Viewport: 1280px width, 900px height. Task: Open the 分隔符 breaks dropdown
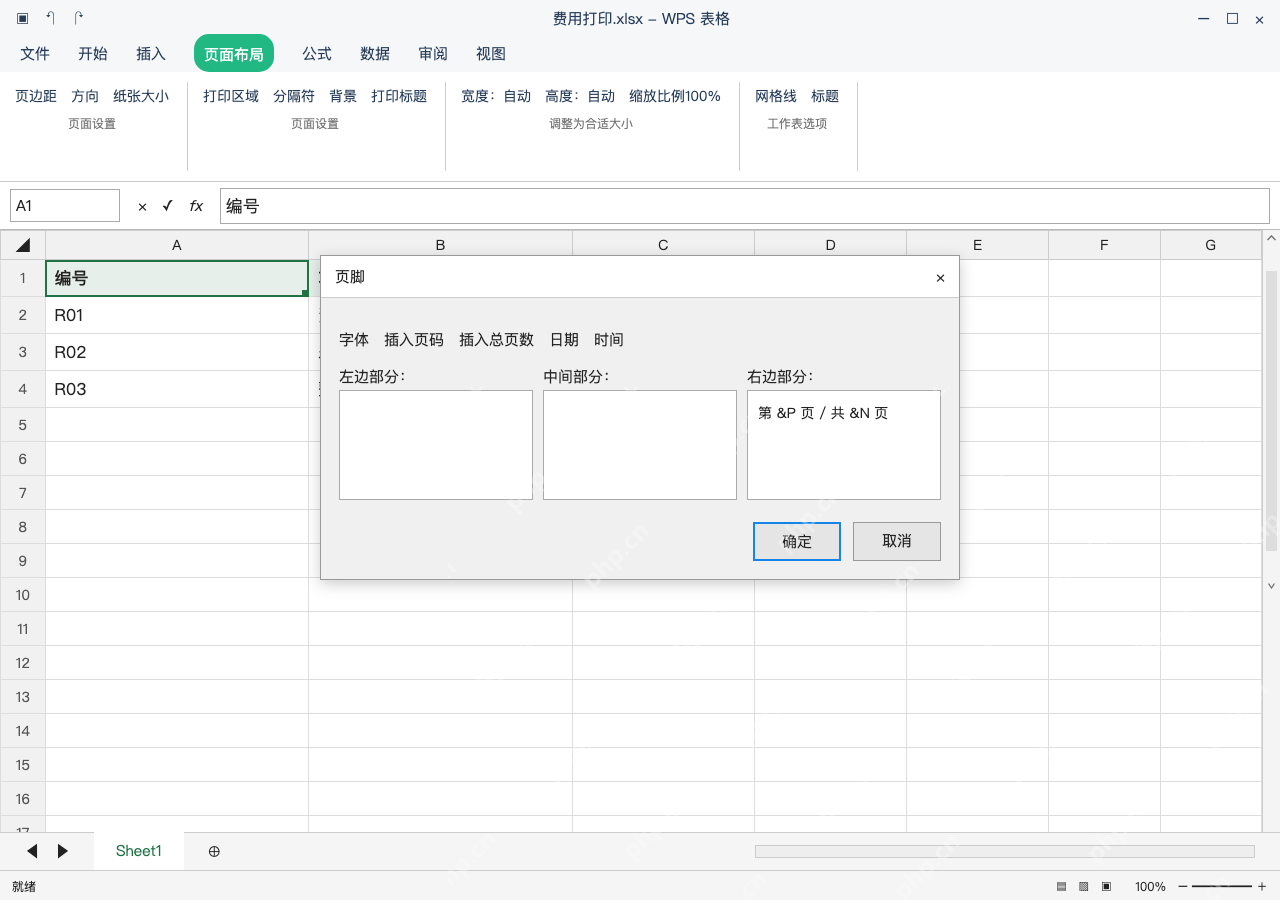pos(294,96)
